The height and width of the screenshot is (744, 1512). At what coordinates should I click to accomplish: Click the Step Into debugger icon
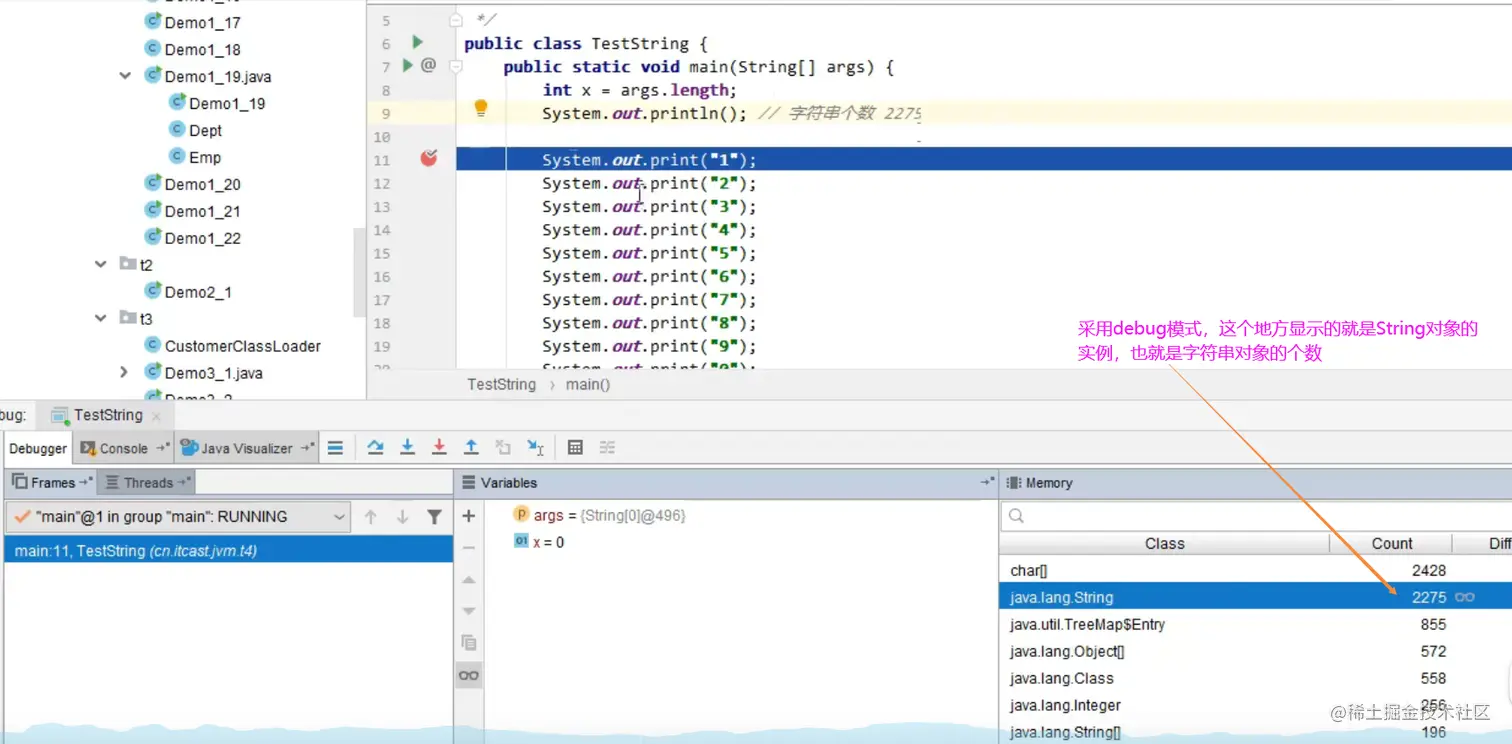(x=407, y=448)
